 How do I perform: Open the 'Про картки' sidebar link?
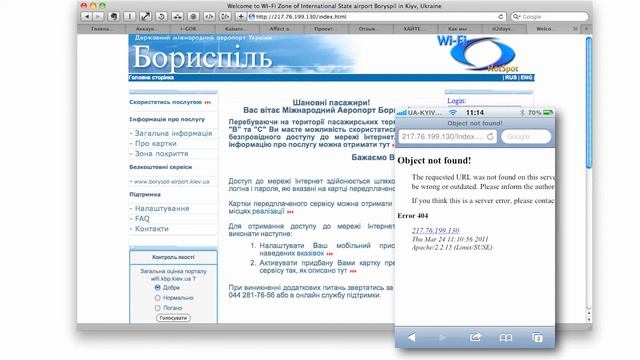pos(156,144)
